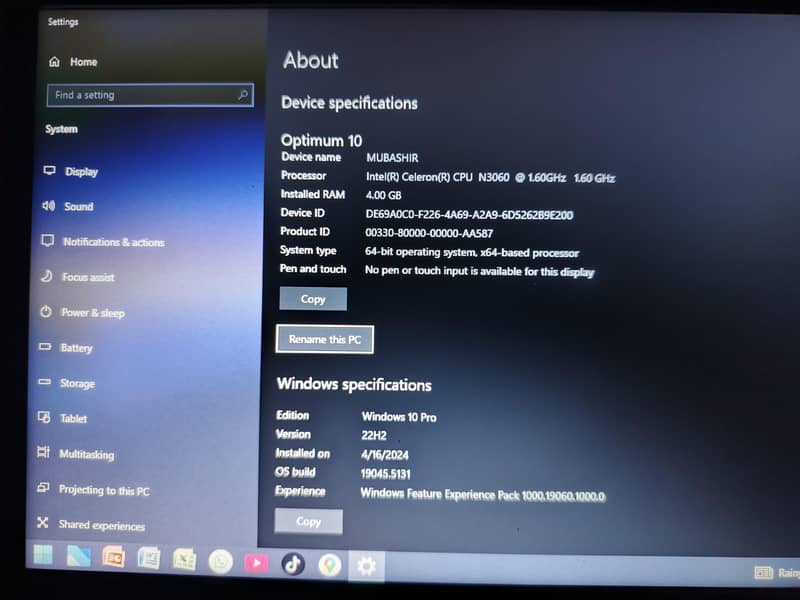The image size is (800, 600).
Task: Click the magnifier icon in the search box
Action: pos(243,94)
